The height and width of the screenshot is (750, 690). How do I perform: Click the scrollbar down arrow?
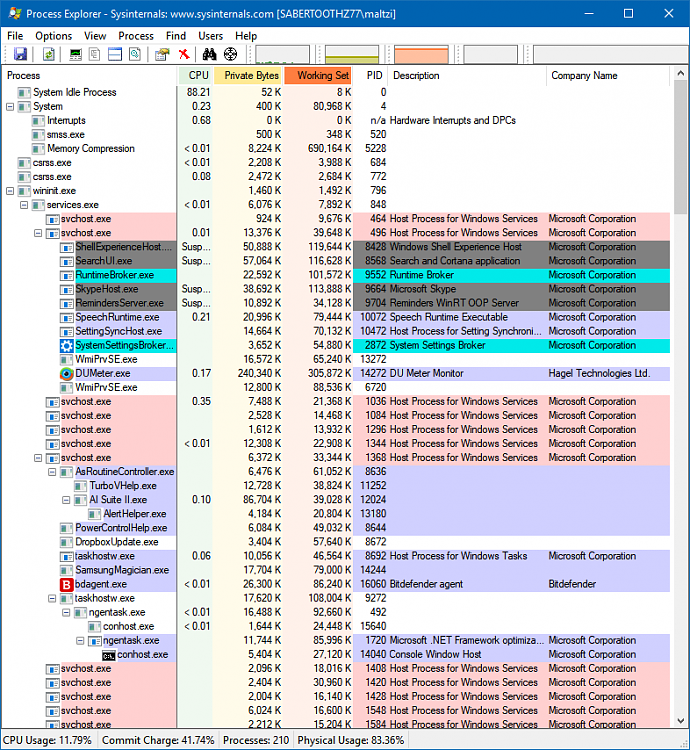point(680,721)
